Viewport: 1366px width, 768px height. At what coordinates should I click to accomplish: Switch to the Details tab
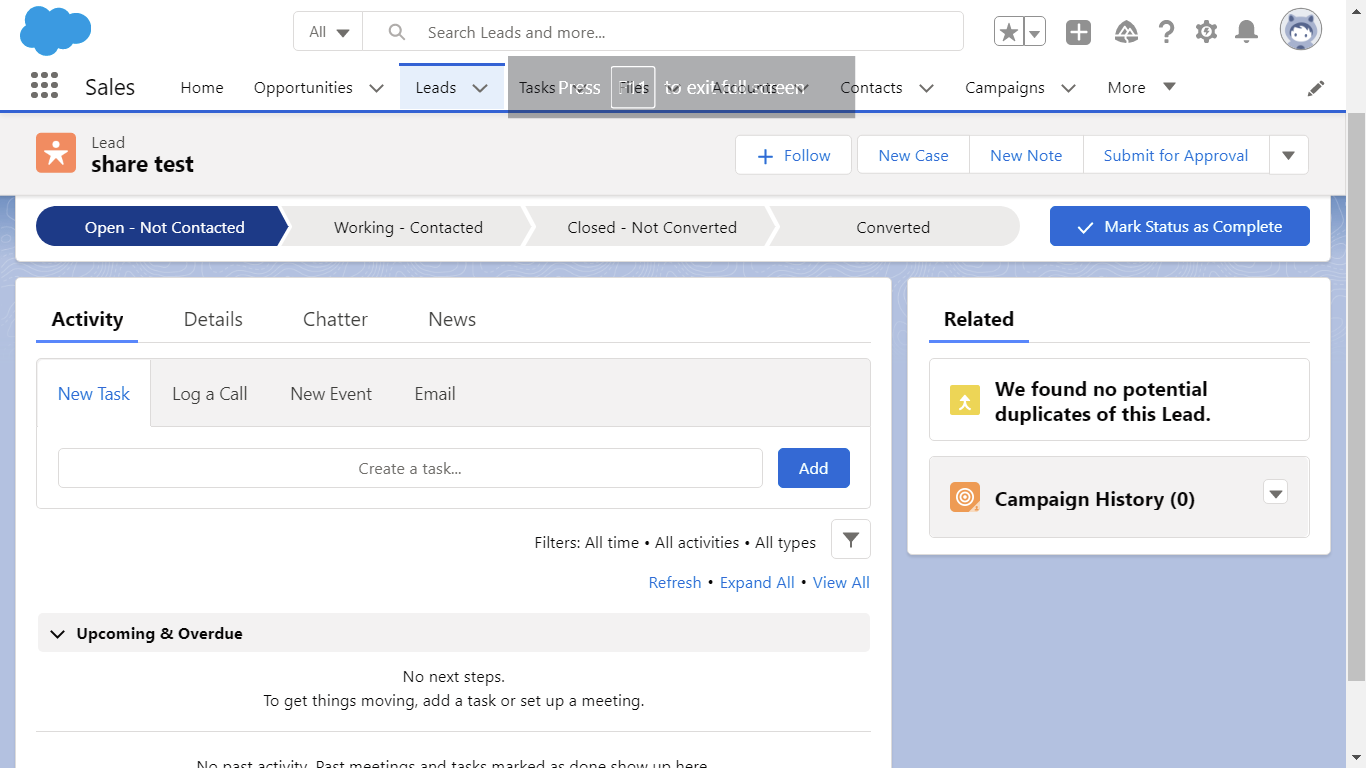click(x=213, y=319)
